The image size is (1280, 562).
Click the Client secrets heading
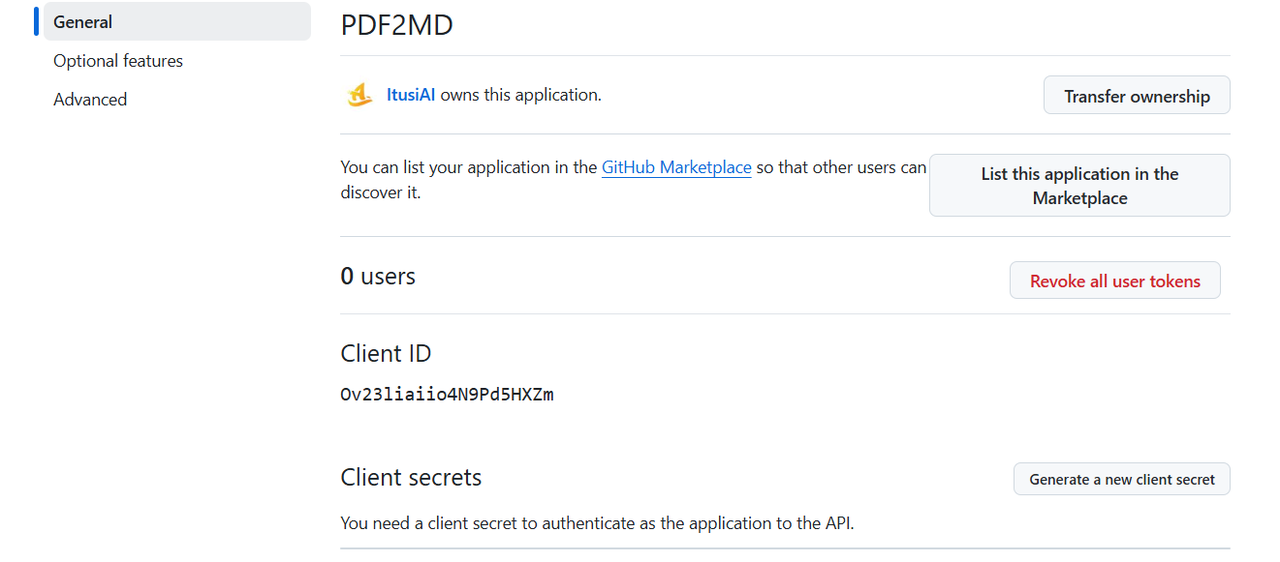411,477
